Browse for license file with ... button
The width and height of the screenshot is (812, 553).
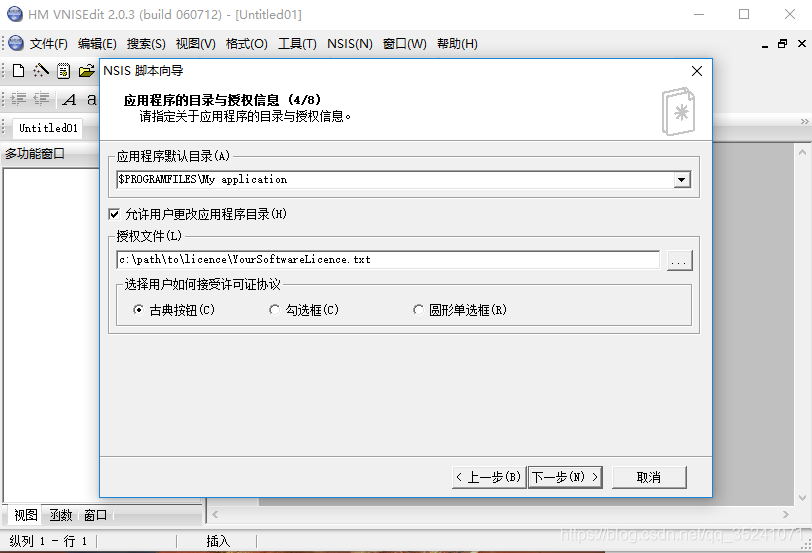pyautogui.click(x=679, y=260)
